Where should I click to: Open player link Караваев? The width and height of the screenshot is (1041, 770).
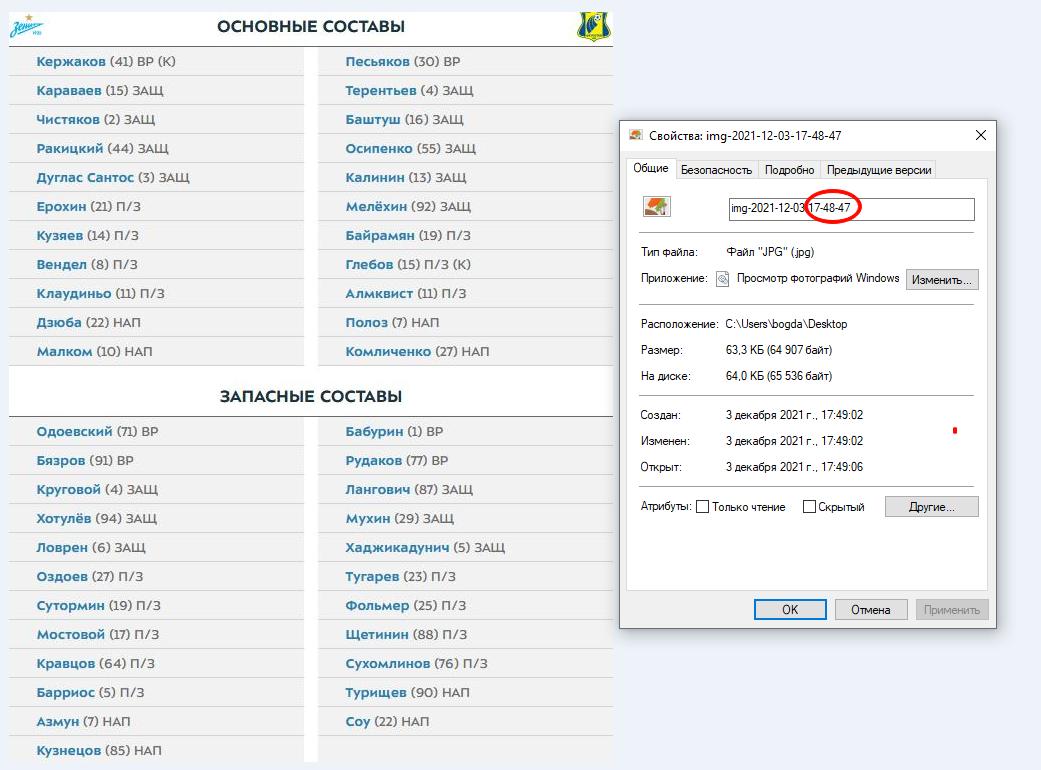point(69,90)
